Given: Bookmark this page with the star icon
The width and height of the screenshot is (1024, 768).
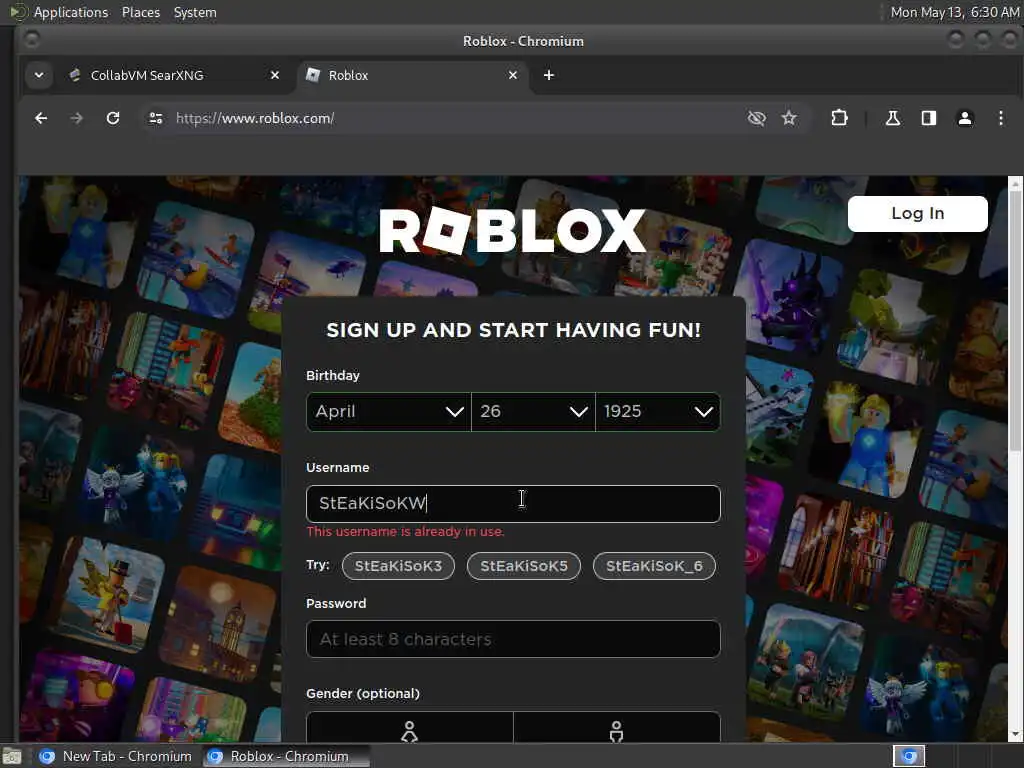Looking at the screenshot, I should pos(789,118).
